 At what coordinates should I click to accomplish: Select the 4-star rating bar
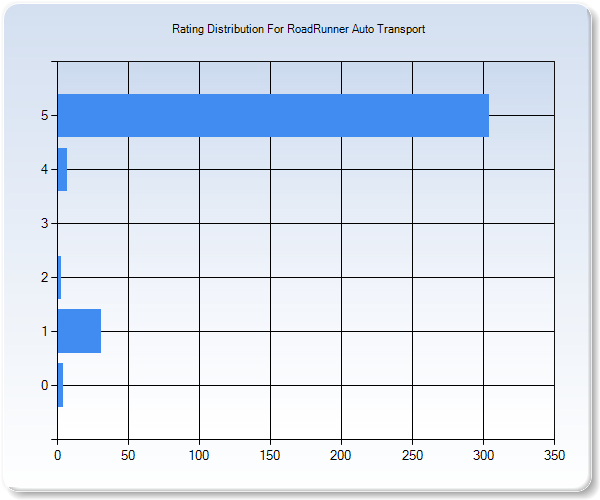[x=62, y=169]
